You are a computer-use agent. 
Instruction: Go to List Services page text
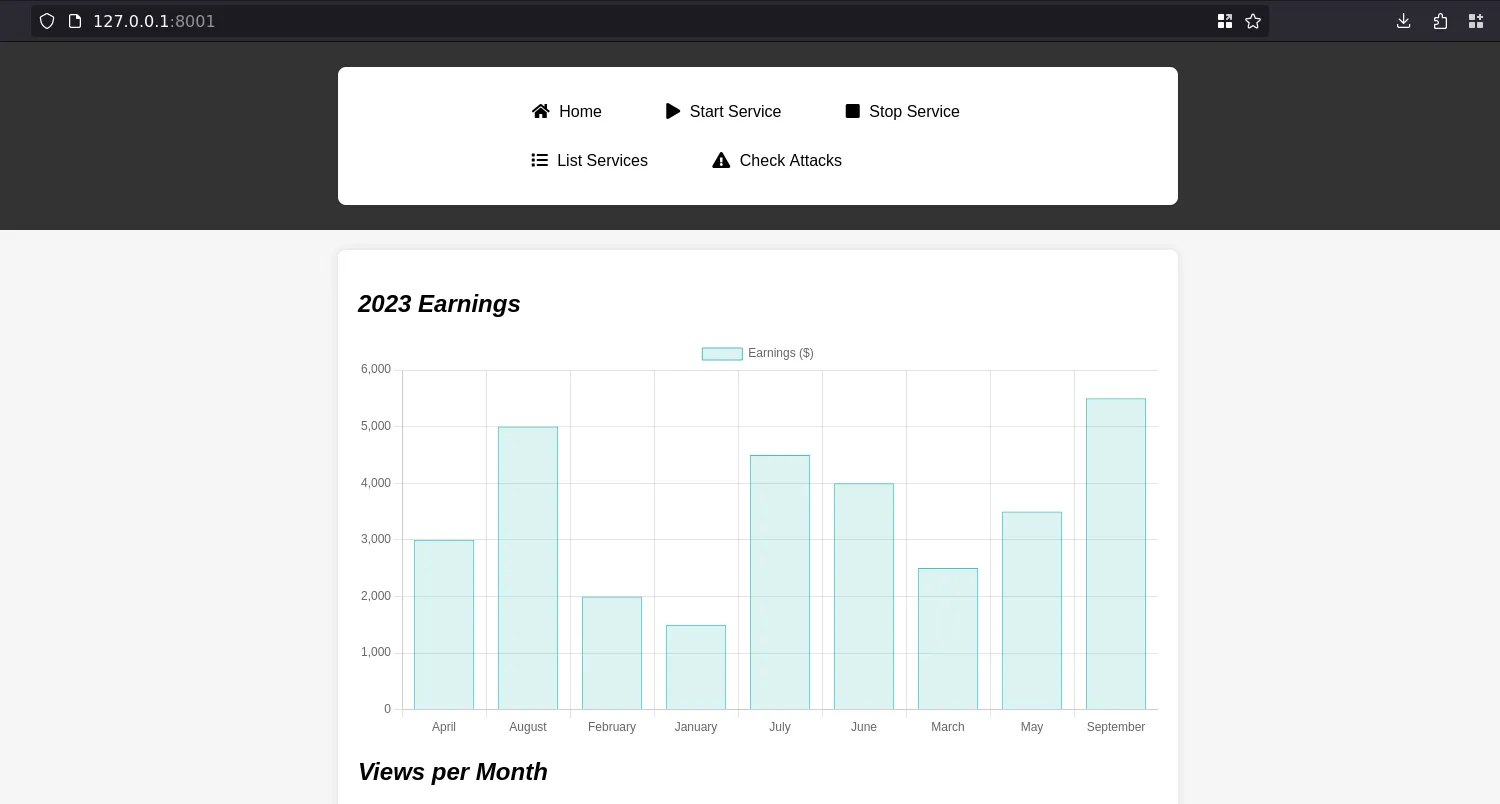[602, 160]
